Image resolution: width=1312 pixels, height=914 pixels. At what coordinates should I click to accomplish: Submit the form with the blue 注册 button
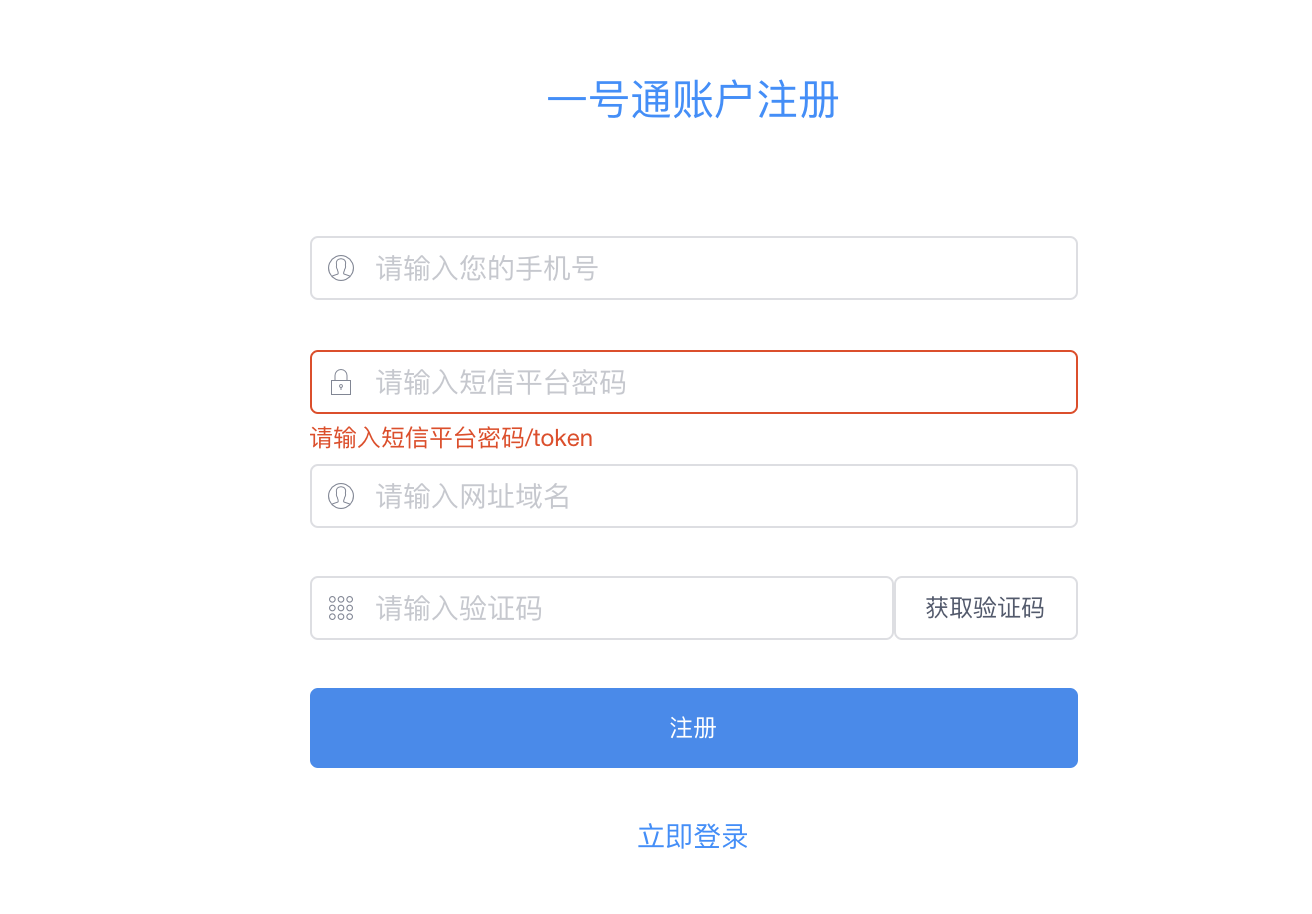coord(694,728)
